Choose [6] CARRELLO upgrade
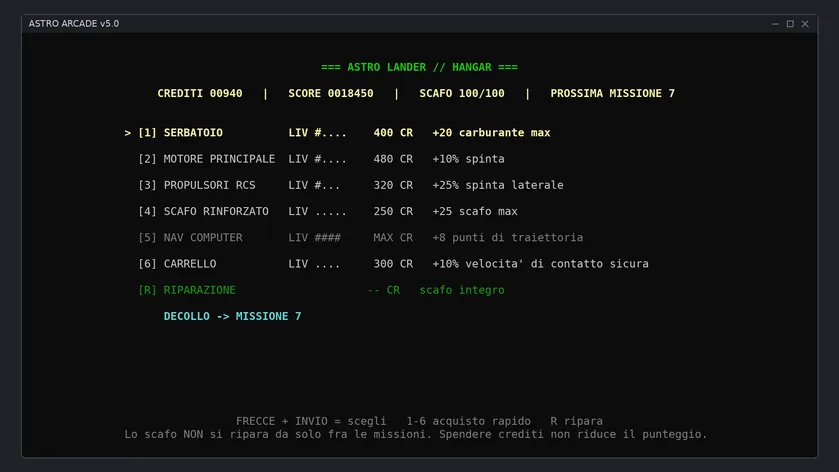Image resolution: width=839 pixels, height=472 pixels. pyautogui.click(x=393, y=264)
